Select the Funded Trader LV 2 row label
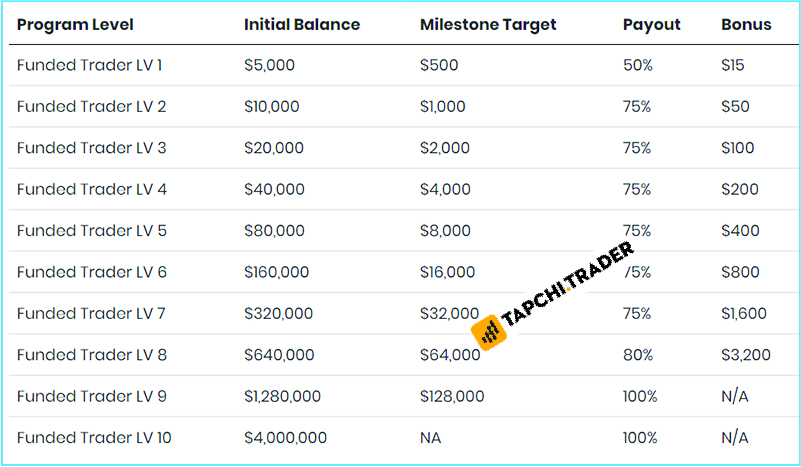 91,106
